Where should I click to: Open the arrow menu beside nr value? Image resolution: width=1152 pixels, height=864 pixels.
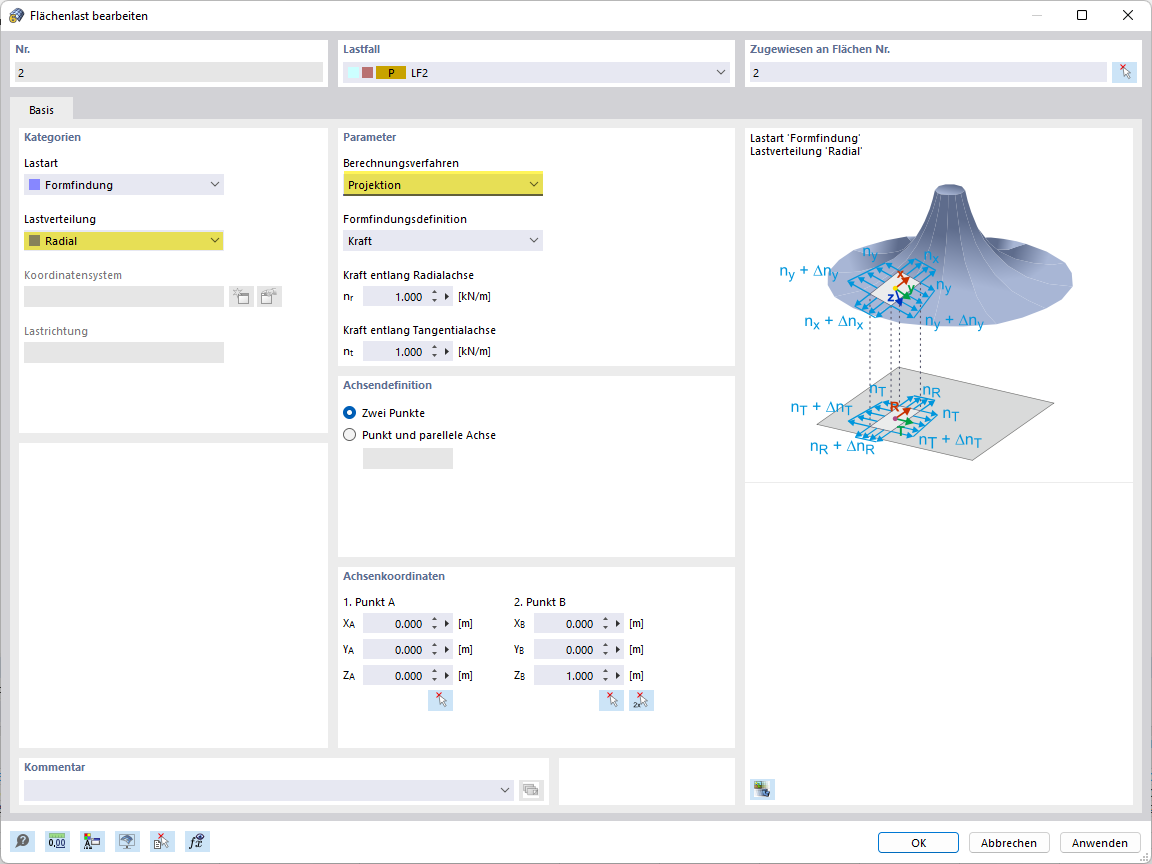(x=448, y=297)
